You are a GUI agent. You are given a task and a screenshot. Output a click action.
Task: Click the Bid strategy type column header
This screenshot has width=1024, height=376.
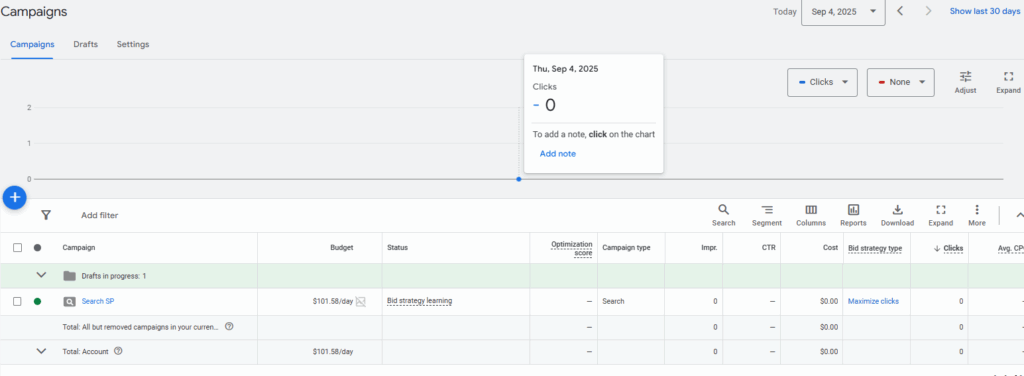[874, 248]
